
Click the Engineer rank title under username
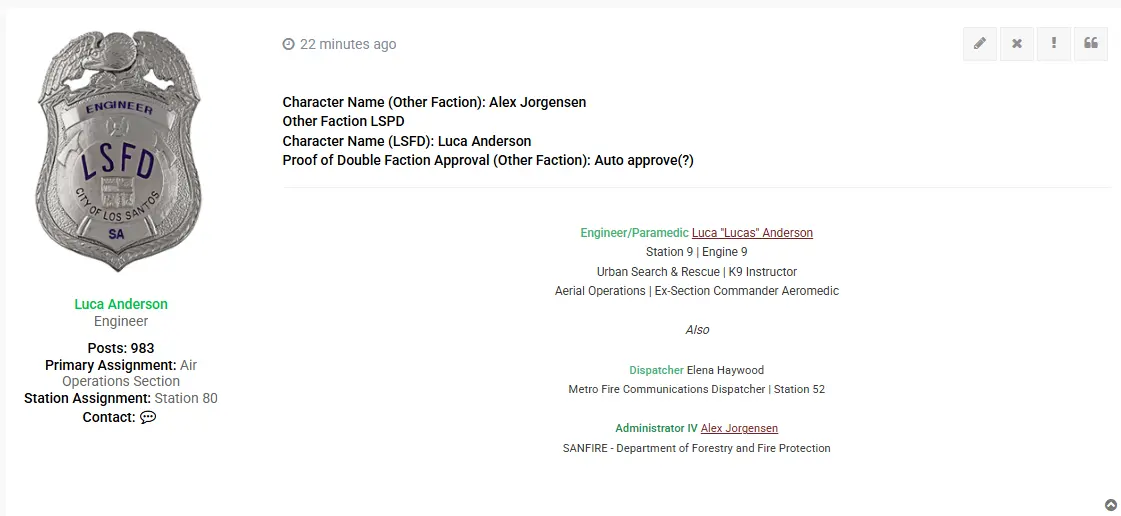(x=121, y=322)
